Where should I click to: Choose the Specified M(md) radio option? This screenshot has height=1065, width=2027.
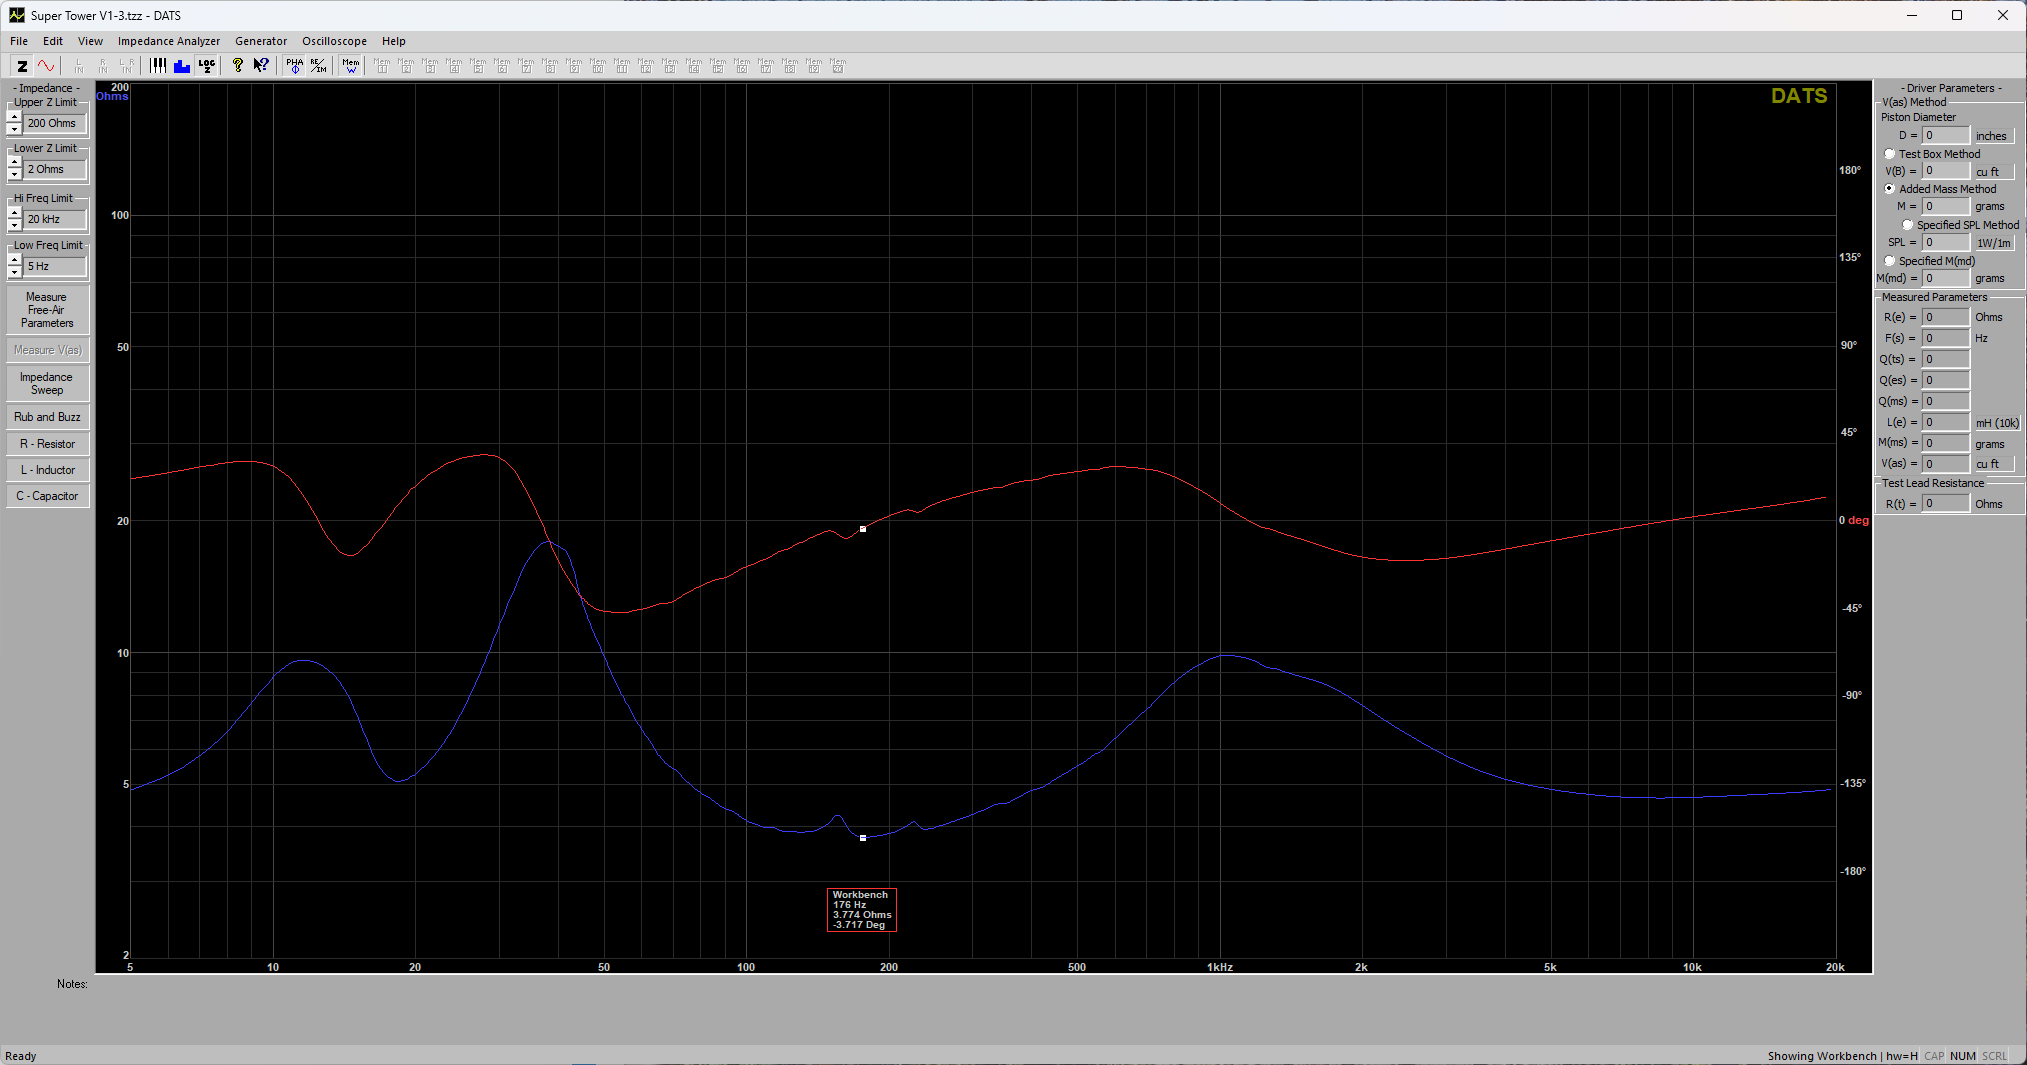pos(1890,261)
